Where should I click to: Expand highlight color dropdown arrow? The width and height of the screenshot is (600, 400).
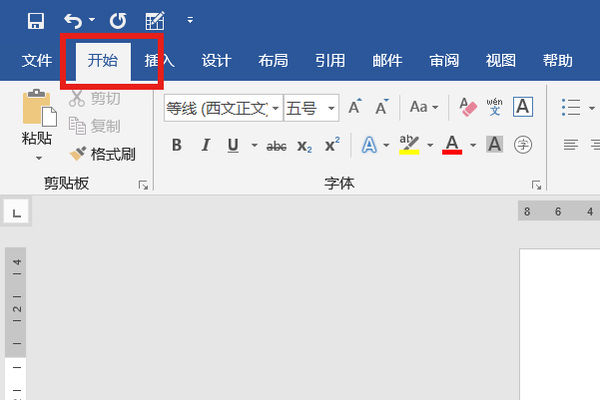pos(430,145)
